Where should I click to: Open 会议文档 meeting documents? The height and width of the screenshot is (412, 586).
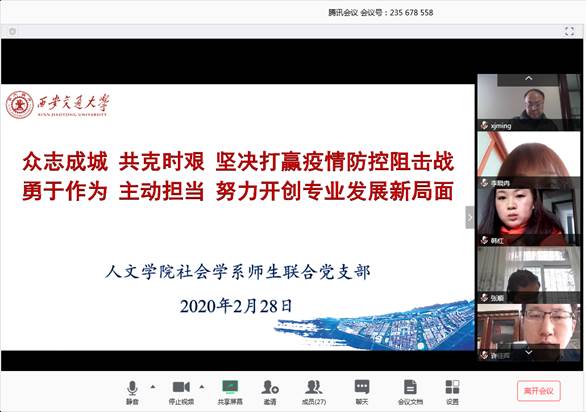(x=410, y=392)
